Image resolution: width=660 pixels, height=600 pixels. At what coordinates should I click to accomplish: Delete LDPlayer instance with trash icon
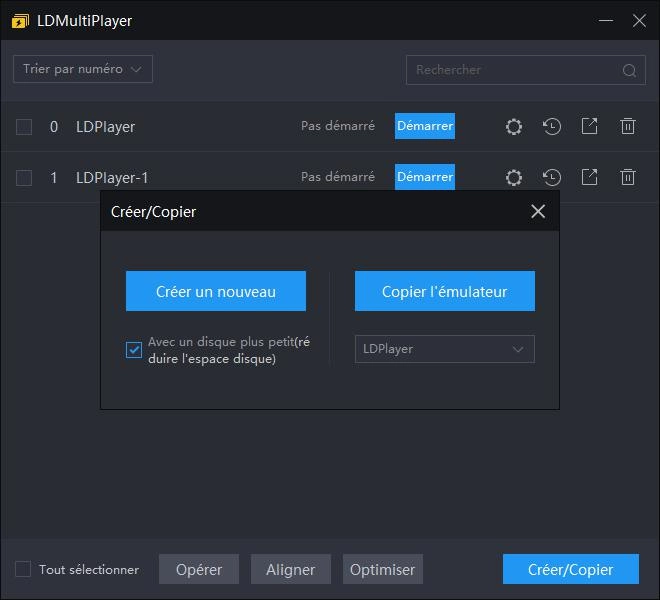(x=628, y=126)
